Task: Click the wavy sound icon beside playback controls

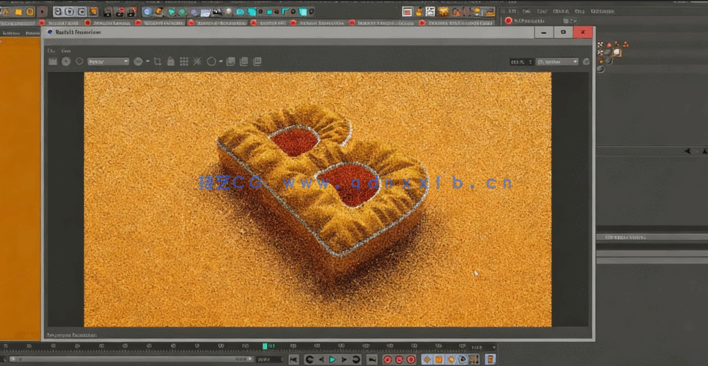Action: coord(372,360)
